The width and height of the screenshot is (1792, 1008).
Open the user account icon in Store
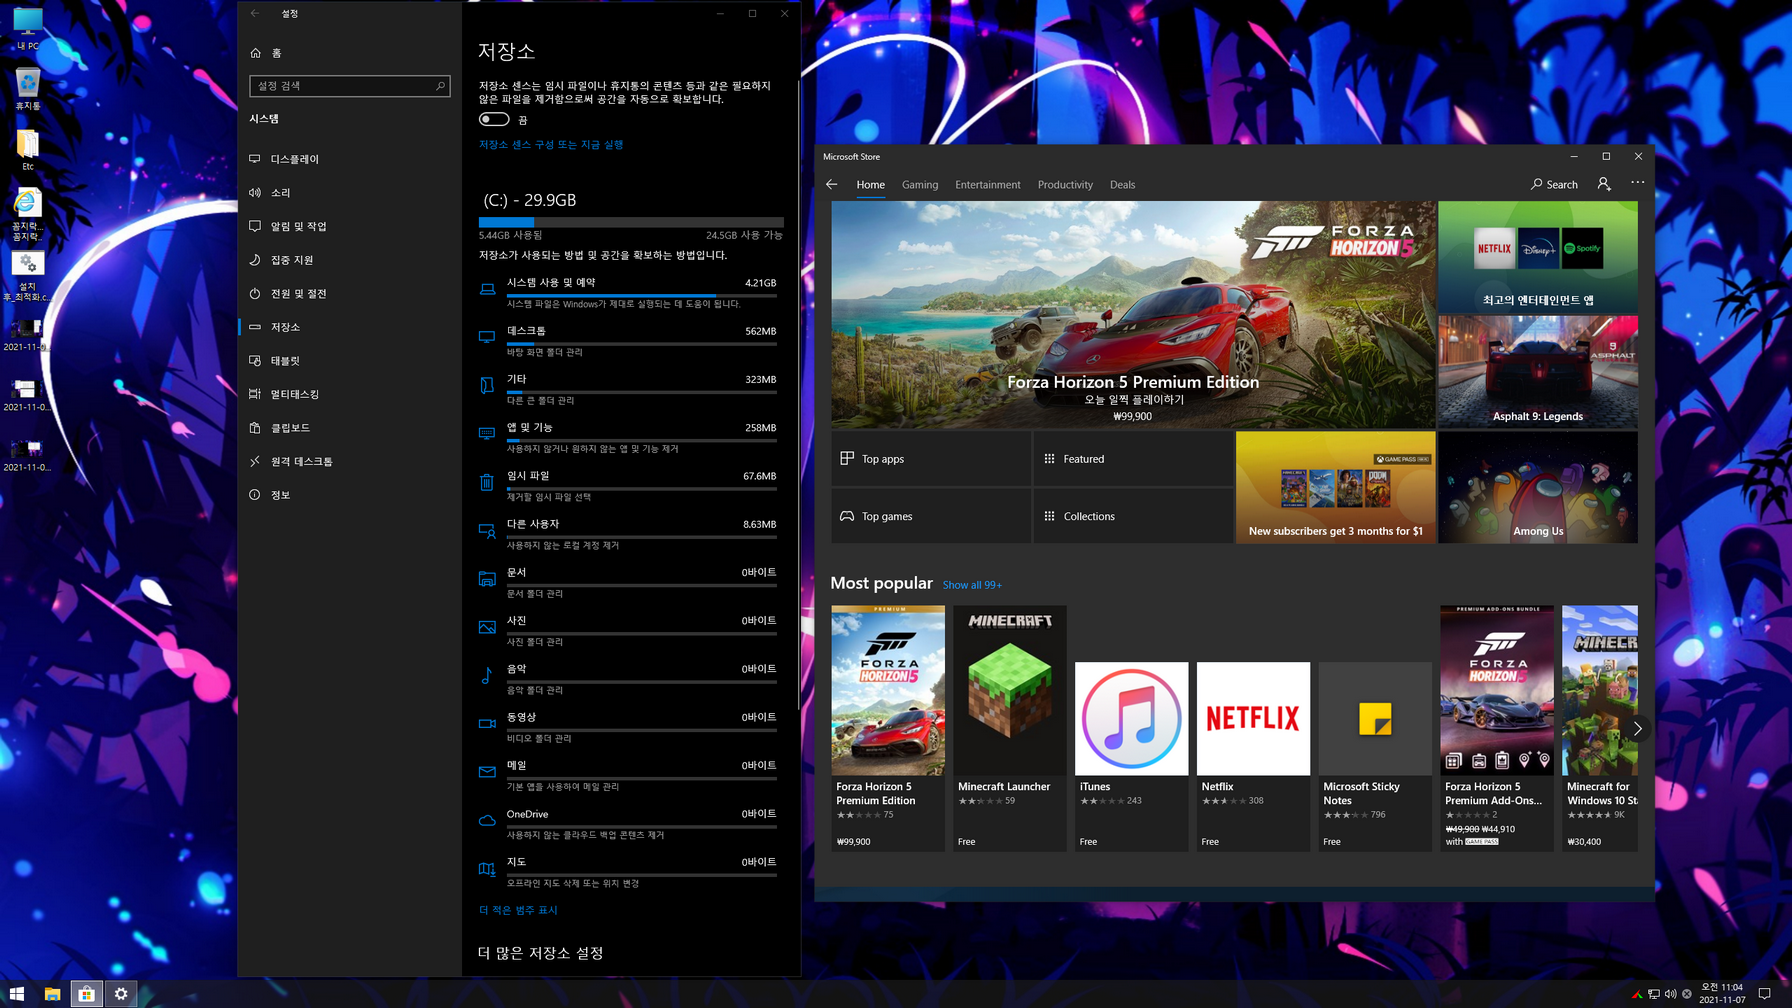tap(1604, 184)
